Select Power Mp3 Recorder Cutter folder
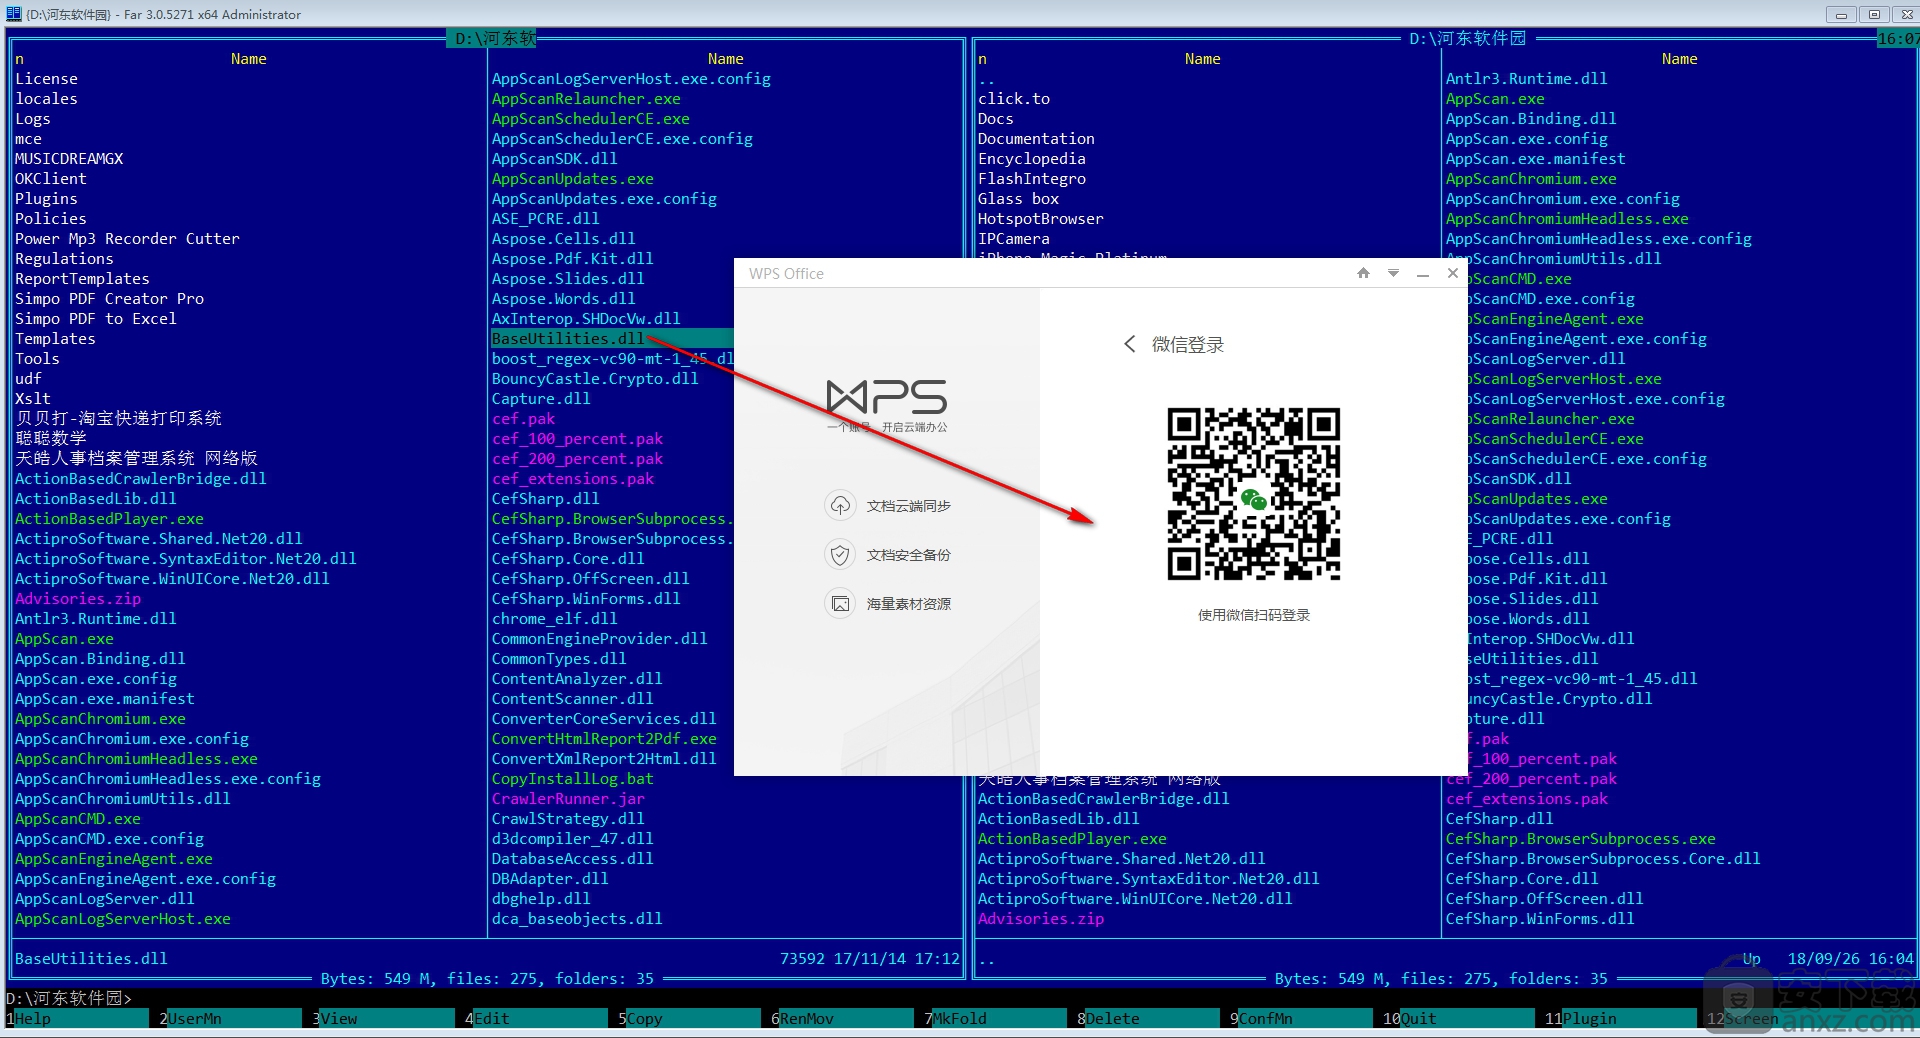Screen dimensions: 1920x1038 coord(127,238)
